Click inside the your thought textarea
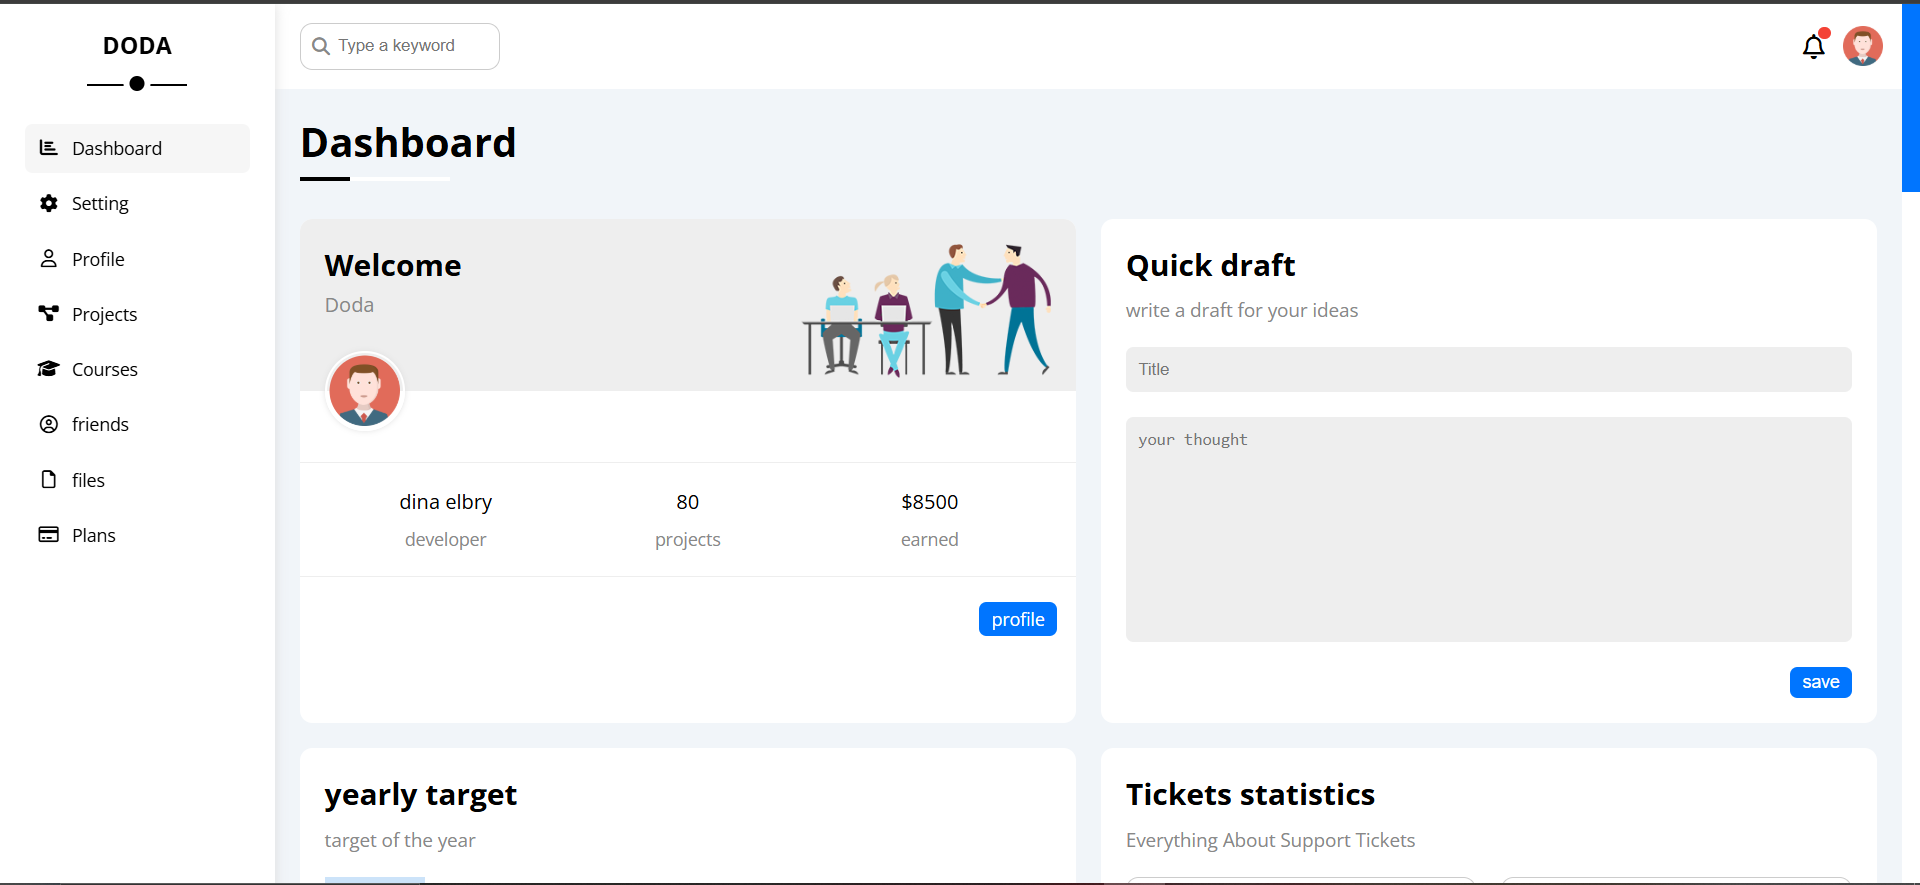The width and height of the screenshot is (1920, 885). (x=1488, y=529)
